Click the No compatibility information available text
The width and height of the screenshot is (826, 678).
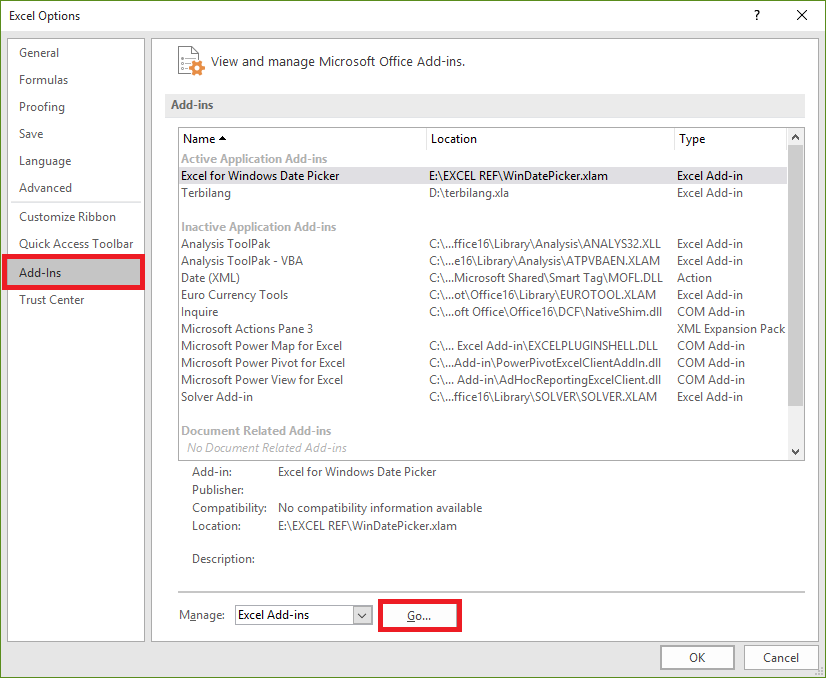pos(380,508)
